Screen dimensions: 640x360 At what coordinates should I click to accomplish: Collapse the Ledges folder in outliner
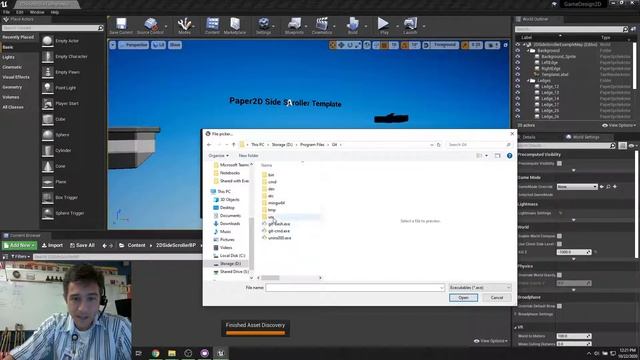528,81
